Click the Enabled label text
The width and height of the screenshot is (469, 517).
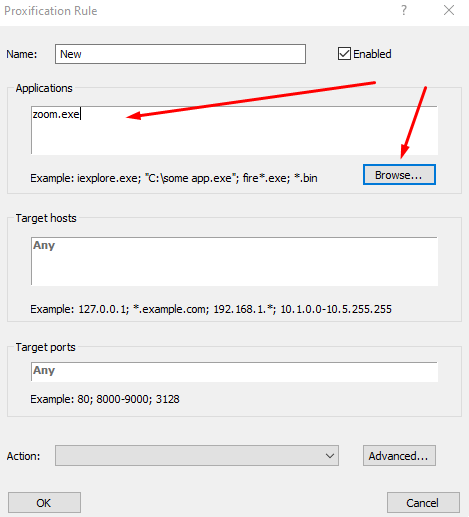pos(372,54)
